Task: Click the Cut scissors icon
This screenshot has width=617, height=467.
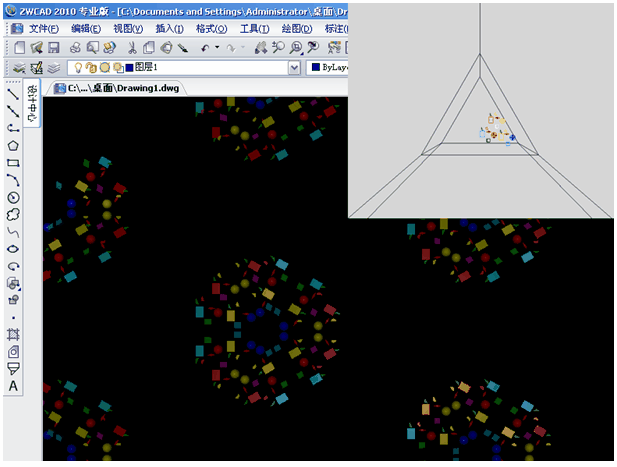Action: (132, 47)
